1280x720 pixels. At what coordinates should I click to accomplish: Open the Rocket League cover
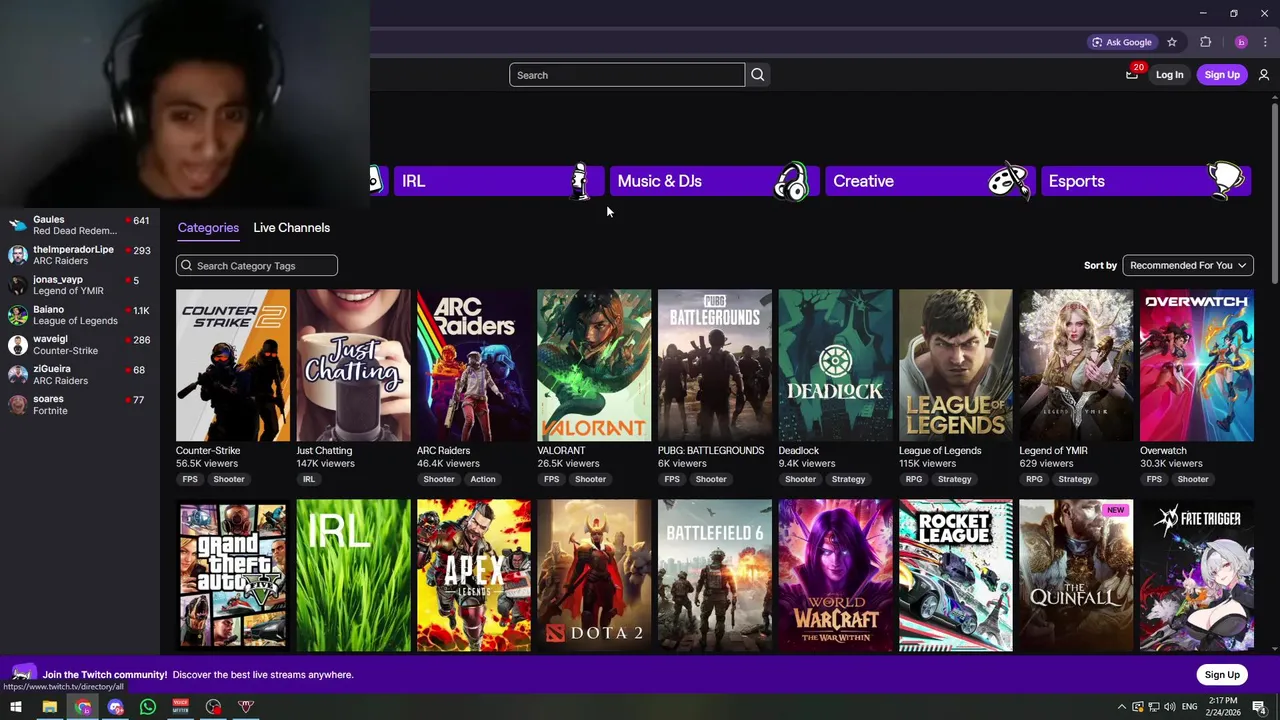pos(956,576)
